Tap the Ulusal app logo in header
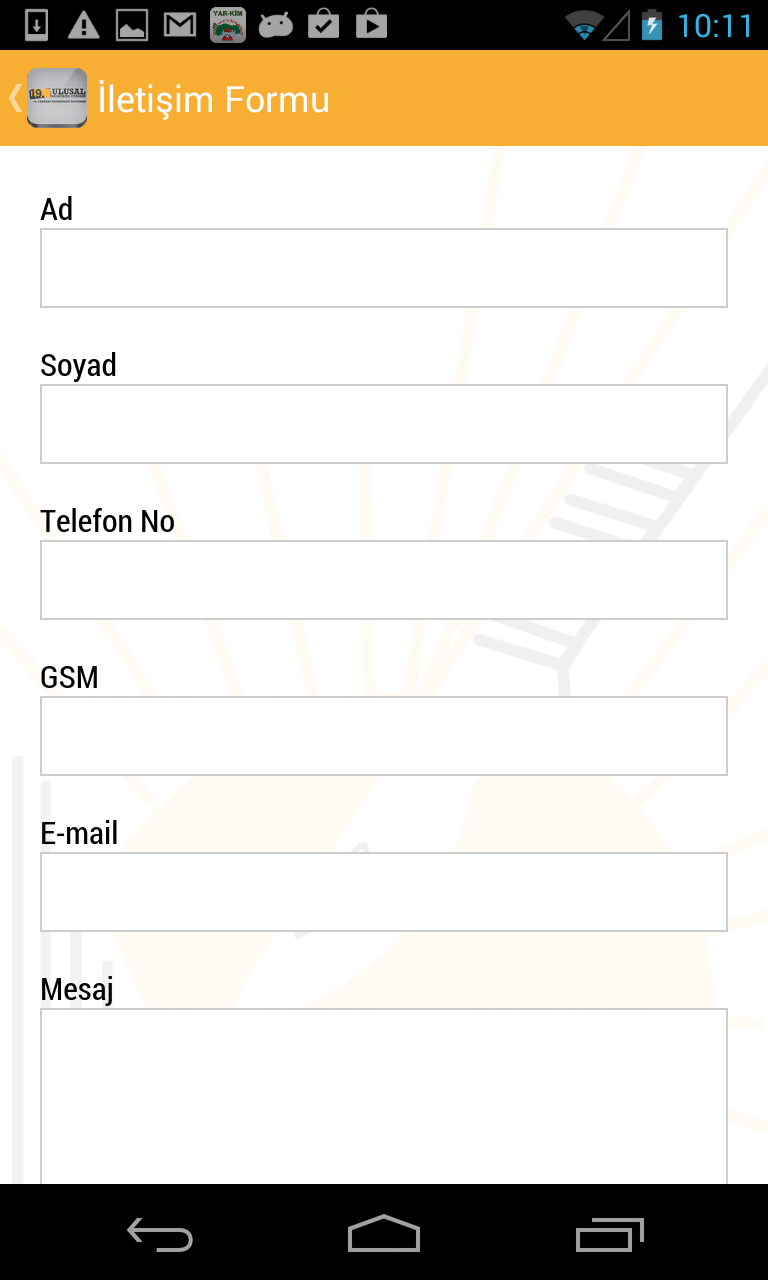 (x=57, y=98)
